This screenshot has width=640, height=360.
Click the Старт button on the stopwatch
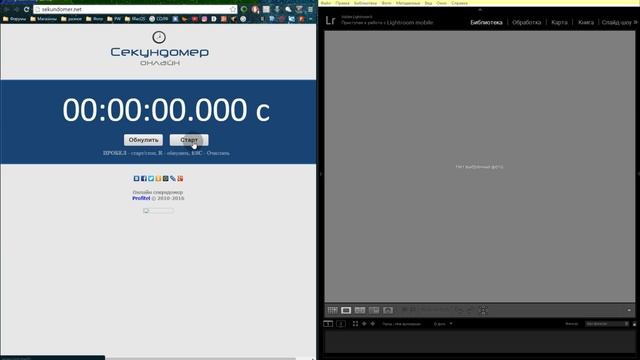coord(189,140)
